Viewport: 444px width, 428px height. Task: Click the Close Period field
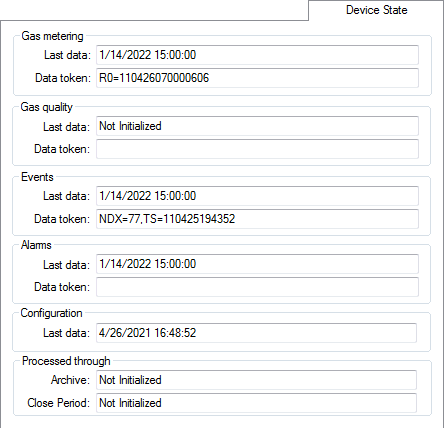[256, 403]
